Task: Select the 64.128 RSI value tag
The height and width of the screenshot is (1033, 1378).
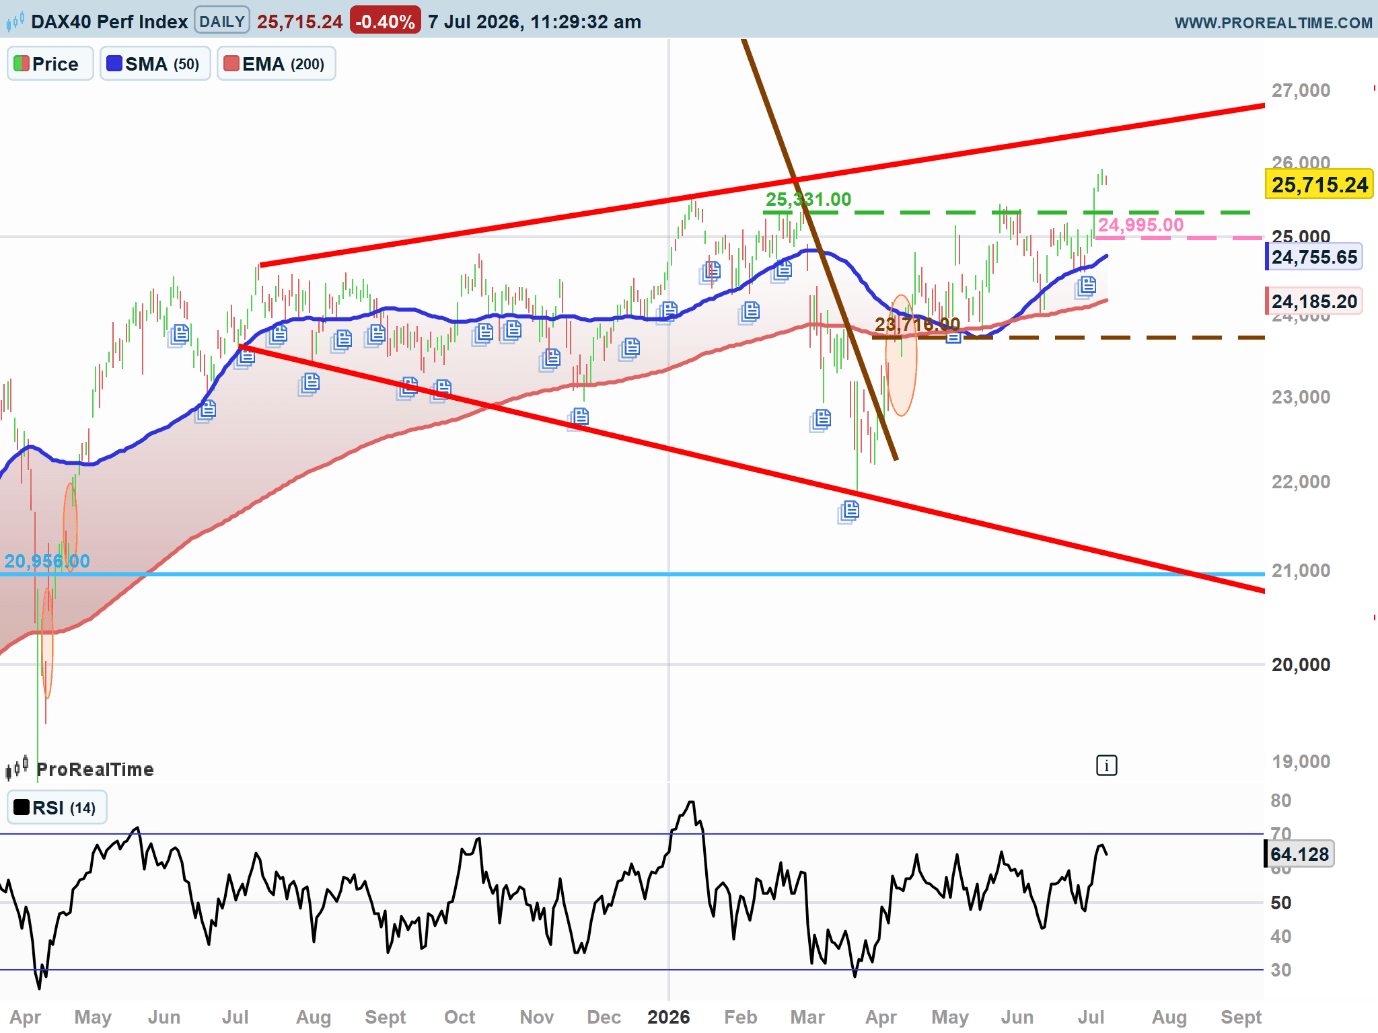Action: [1299, 854]
